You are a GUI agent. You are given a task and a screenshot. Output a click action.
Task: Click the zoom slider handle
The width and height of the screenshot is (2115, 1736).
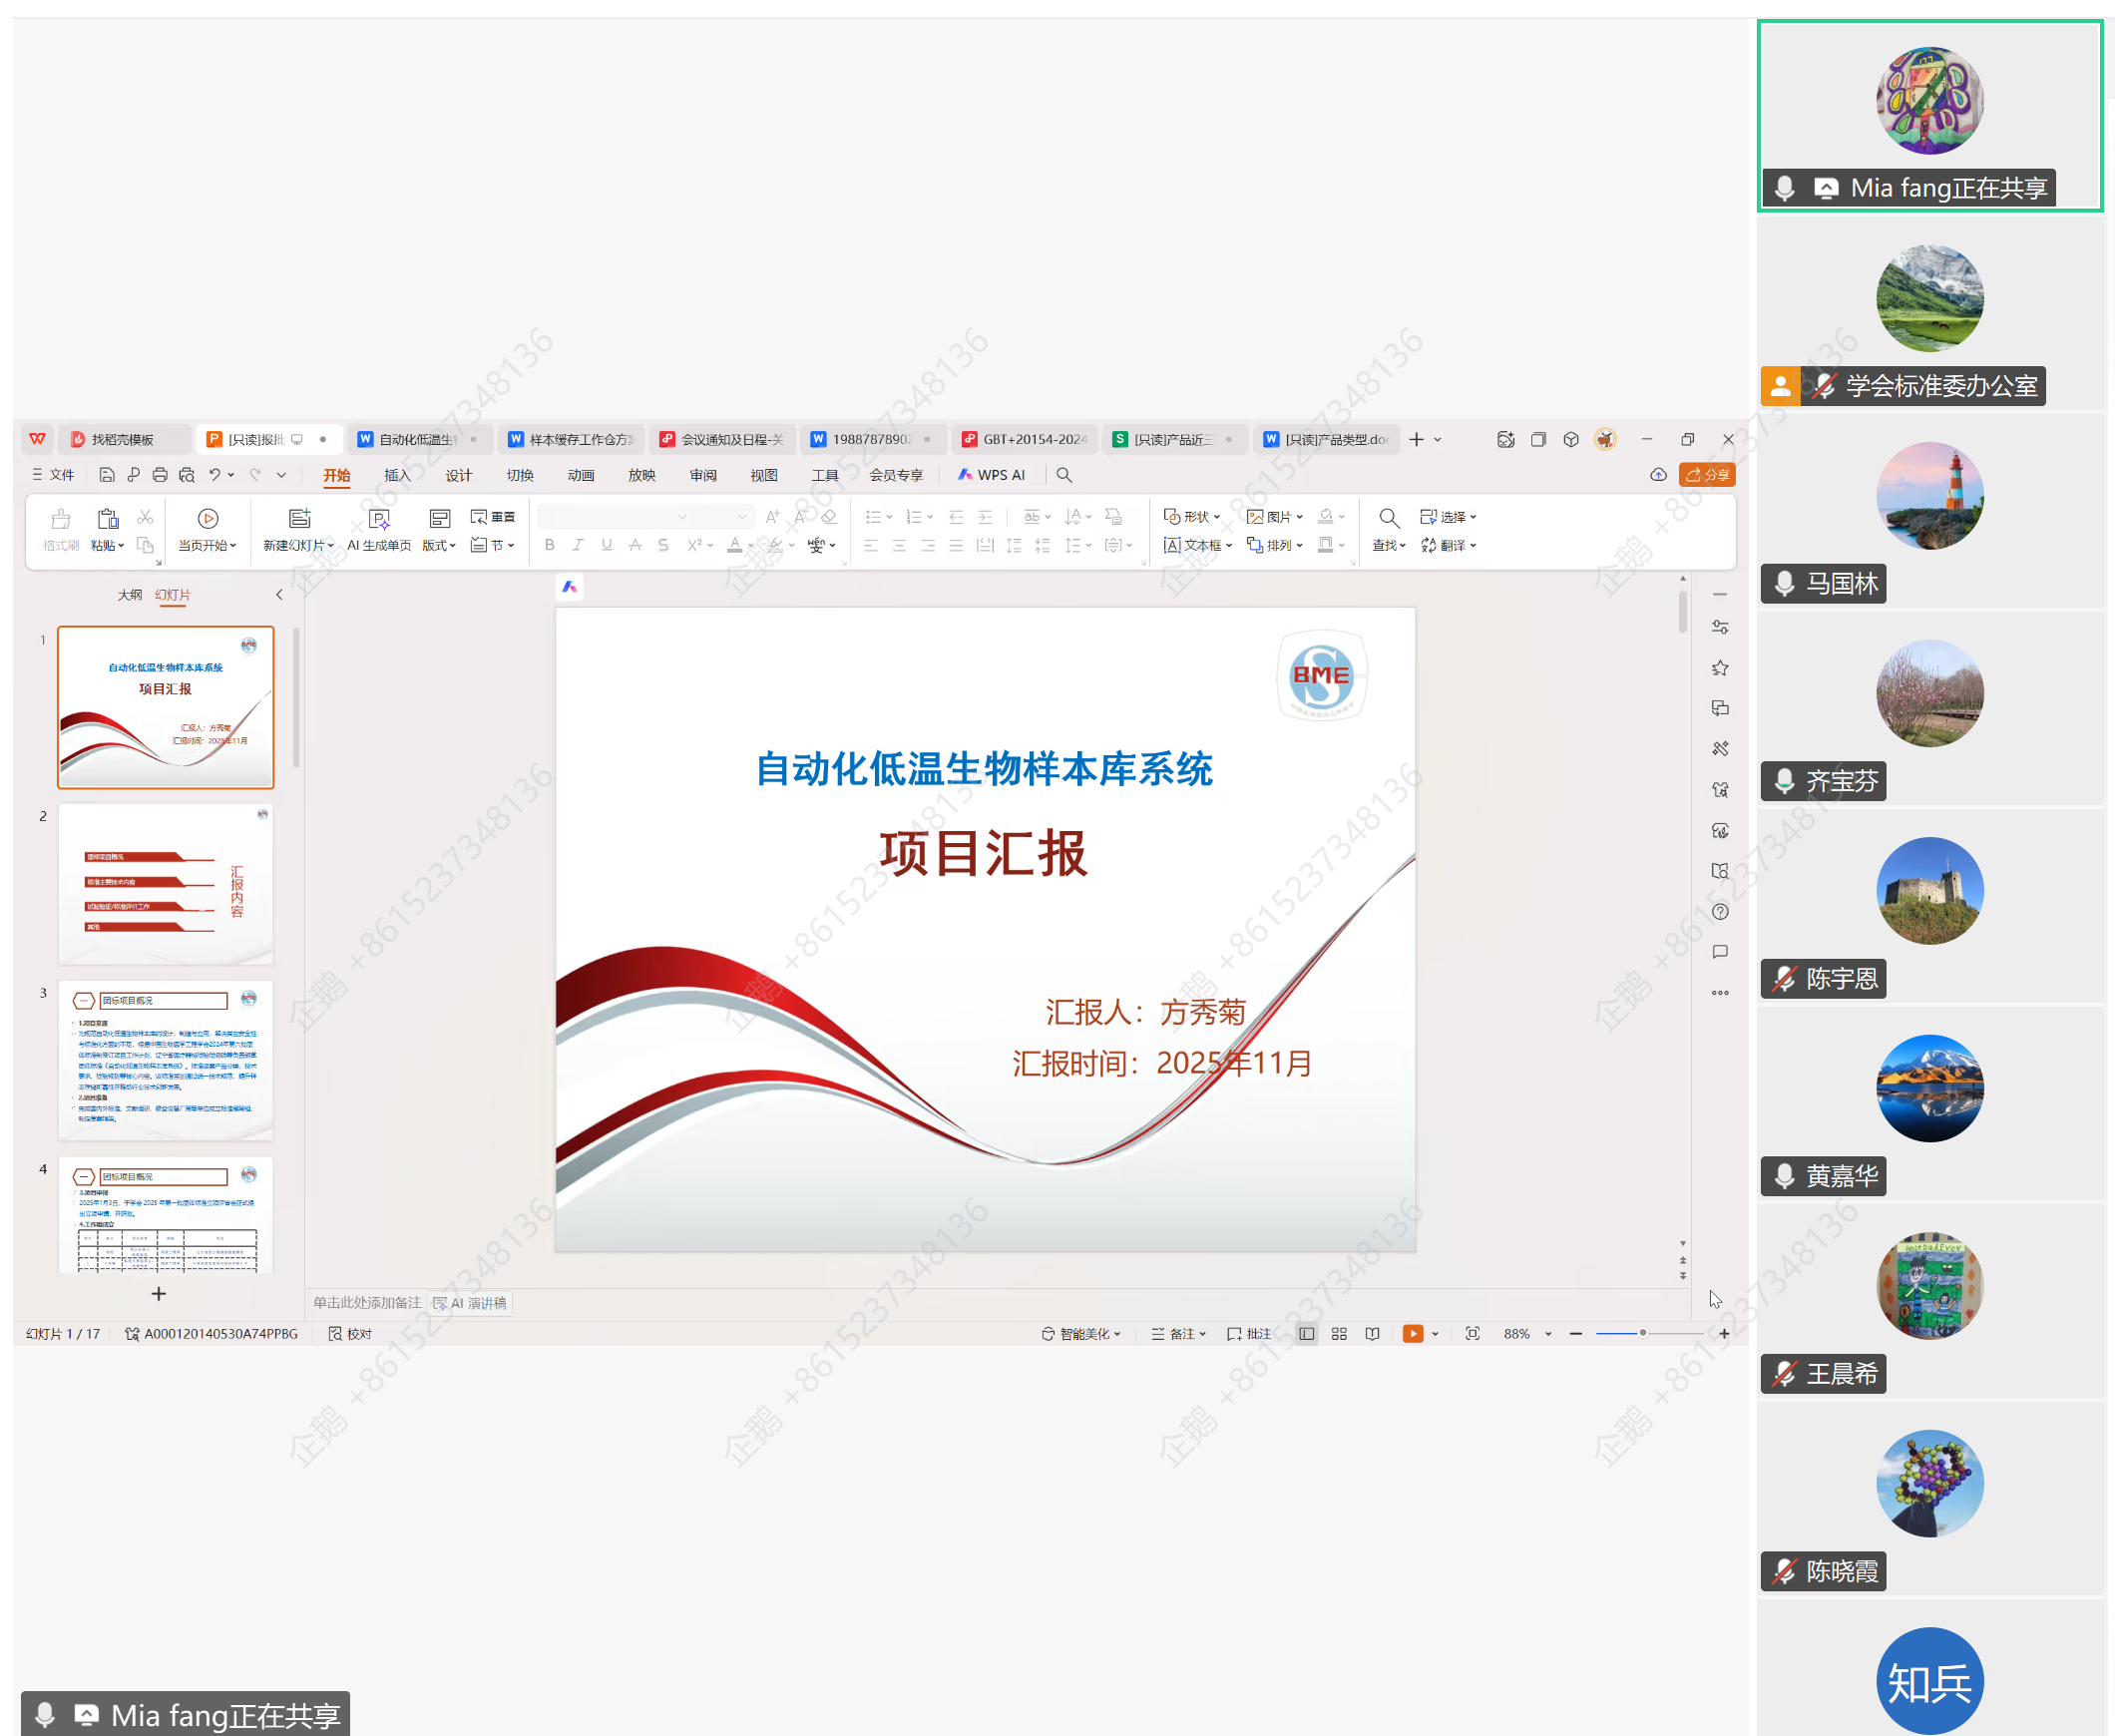[x=1642, y=1333]
